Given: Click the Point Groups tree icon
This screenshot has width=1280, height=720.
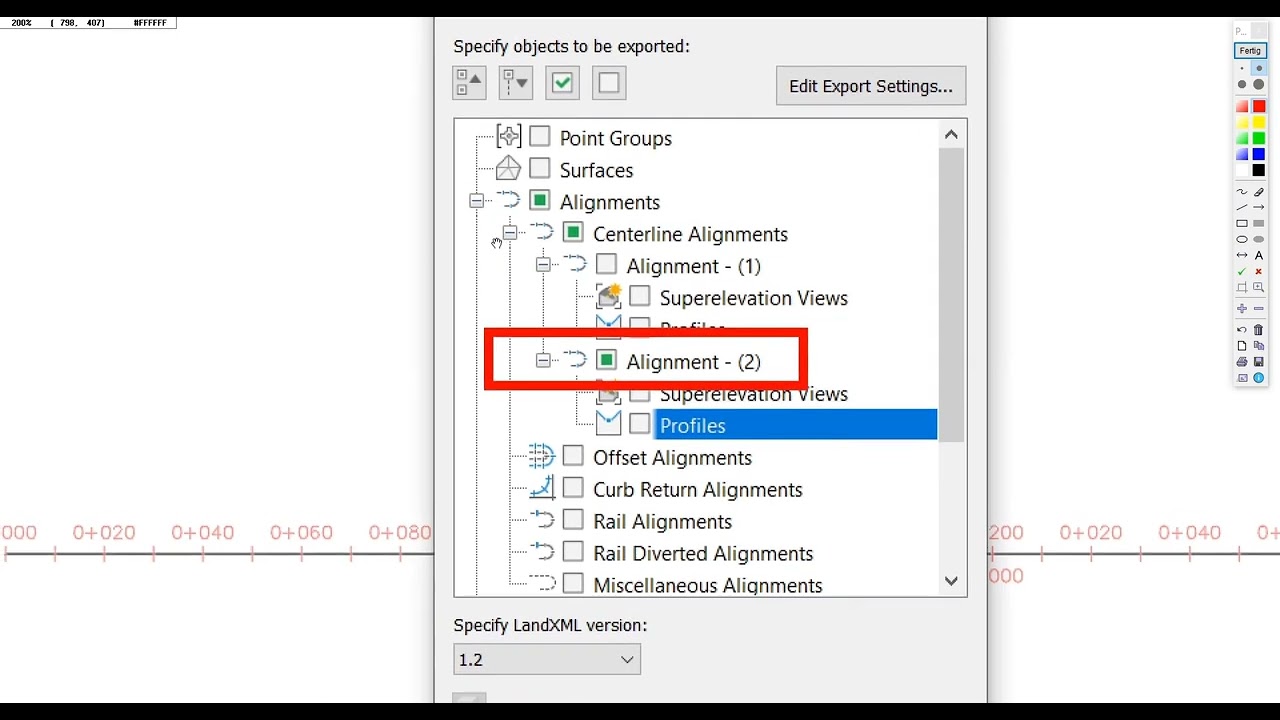Looking at the screenshot, I should [509, 137].
